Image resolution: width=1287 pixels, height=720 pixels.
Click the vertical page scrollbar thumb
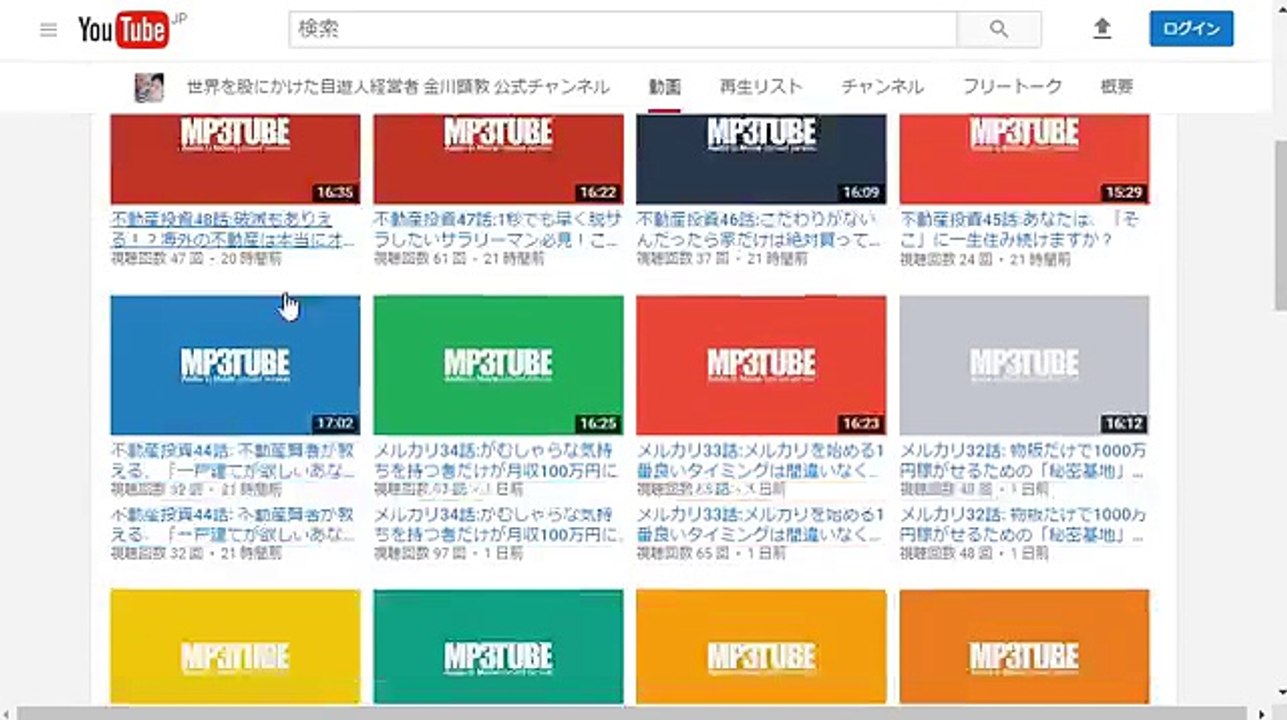click(1279, 225)
